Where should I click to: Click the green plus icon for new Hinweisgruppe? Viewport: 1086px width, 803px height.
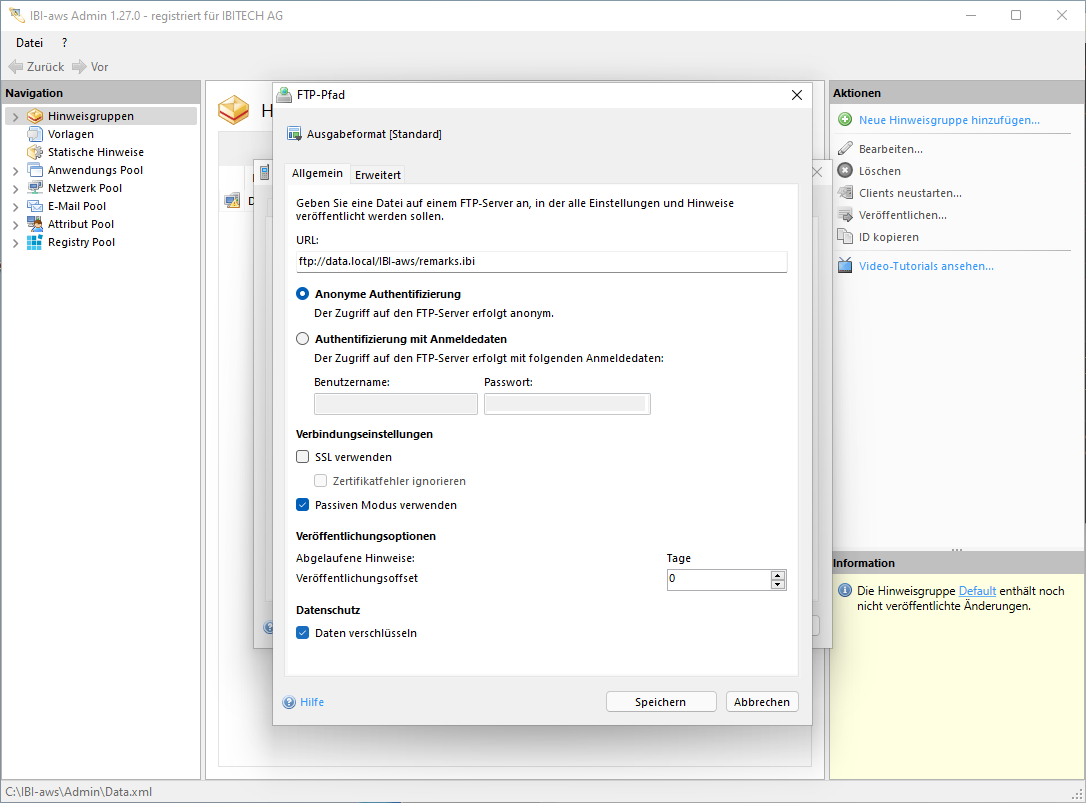click(845, 120)
